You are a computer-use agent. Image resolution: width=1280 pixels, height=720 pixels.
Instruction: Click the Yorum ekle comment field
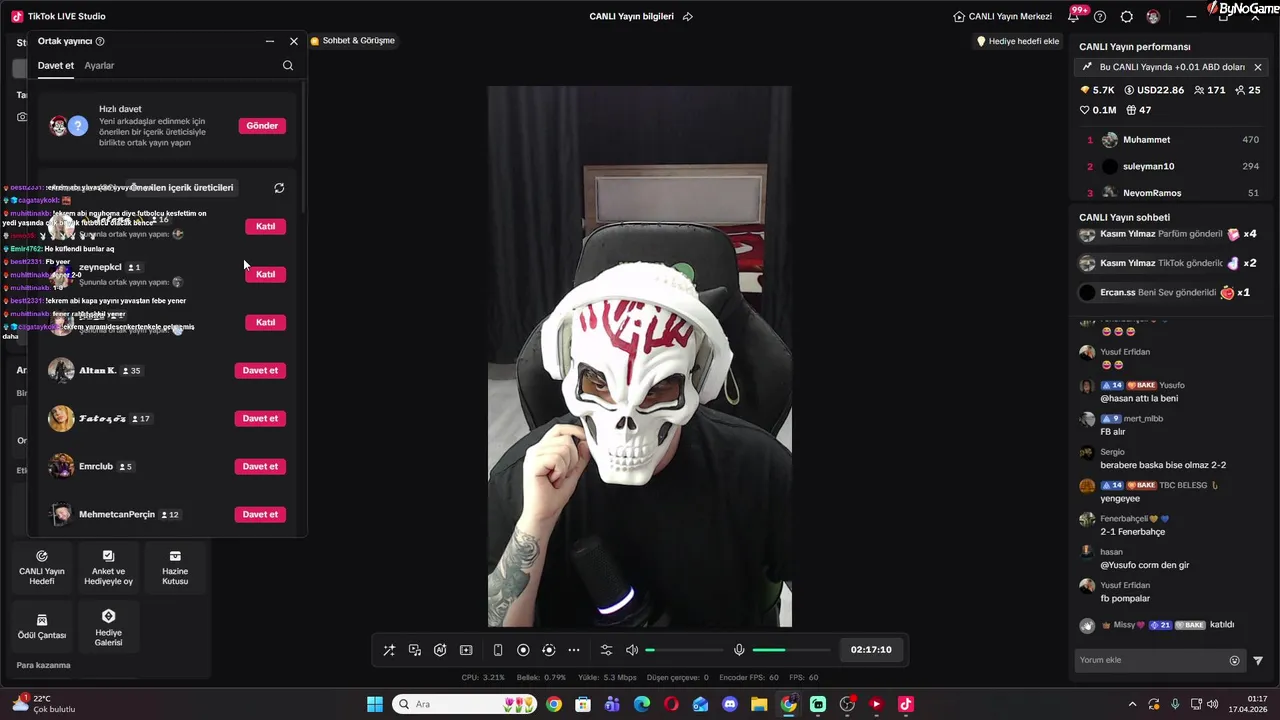pos(1150,660)
